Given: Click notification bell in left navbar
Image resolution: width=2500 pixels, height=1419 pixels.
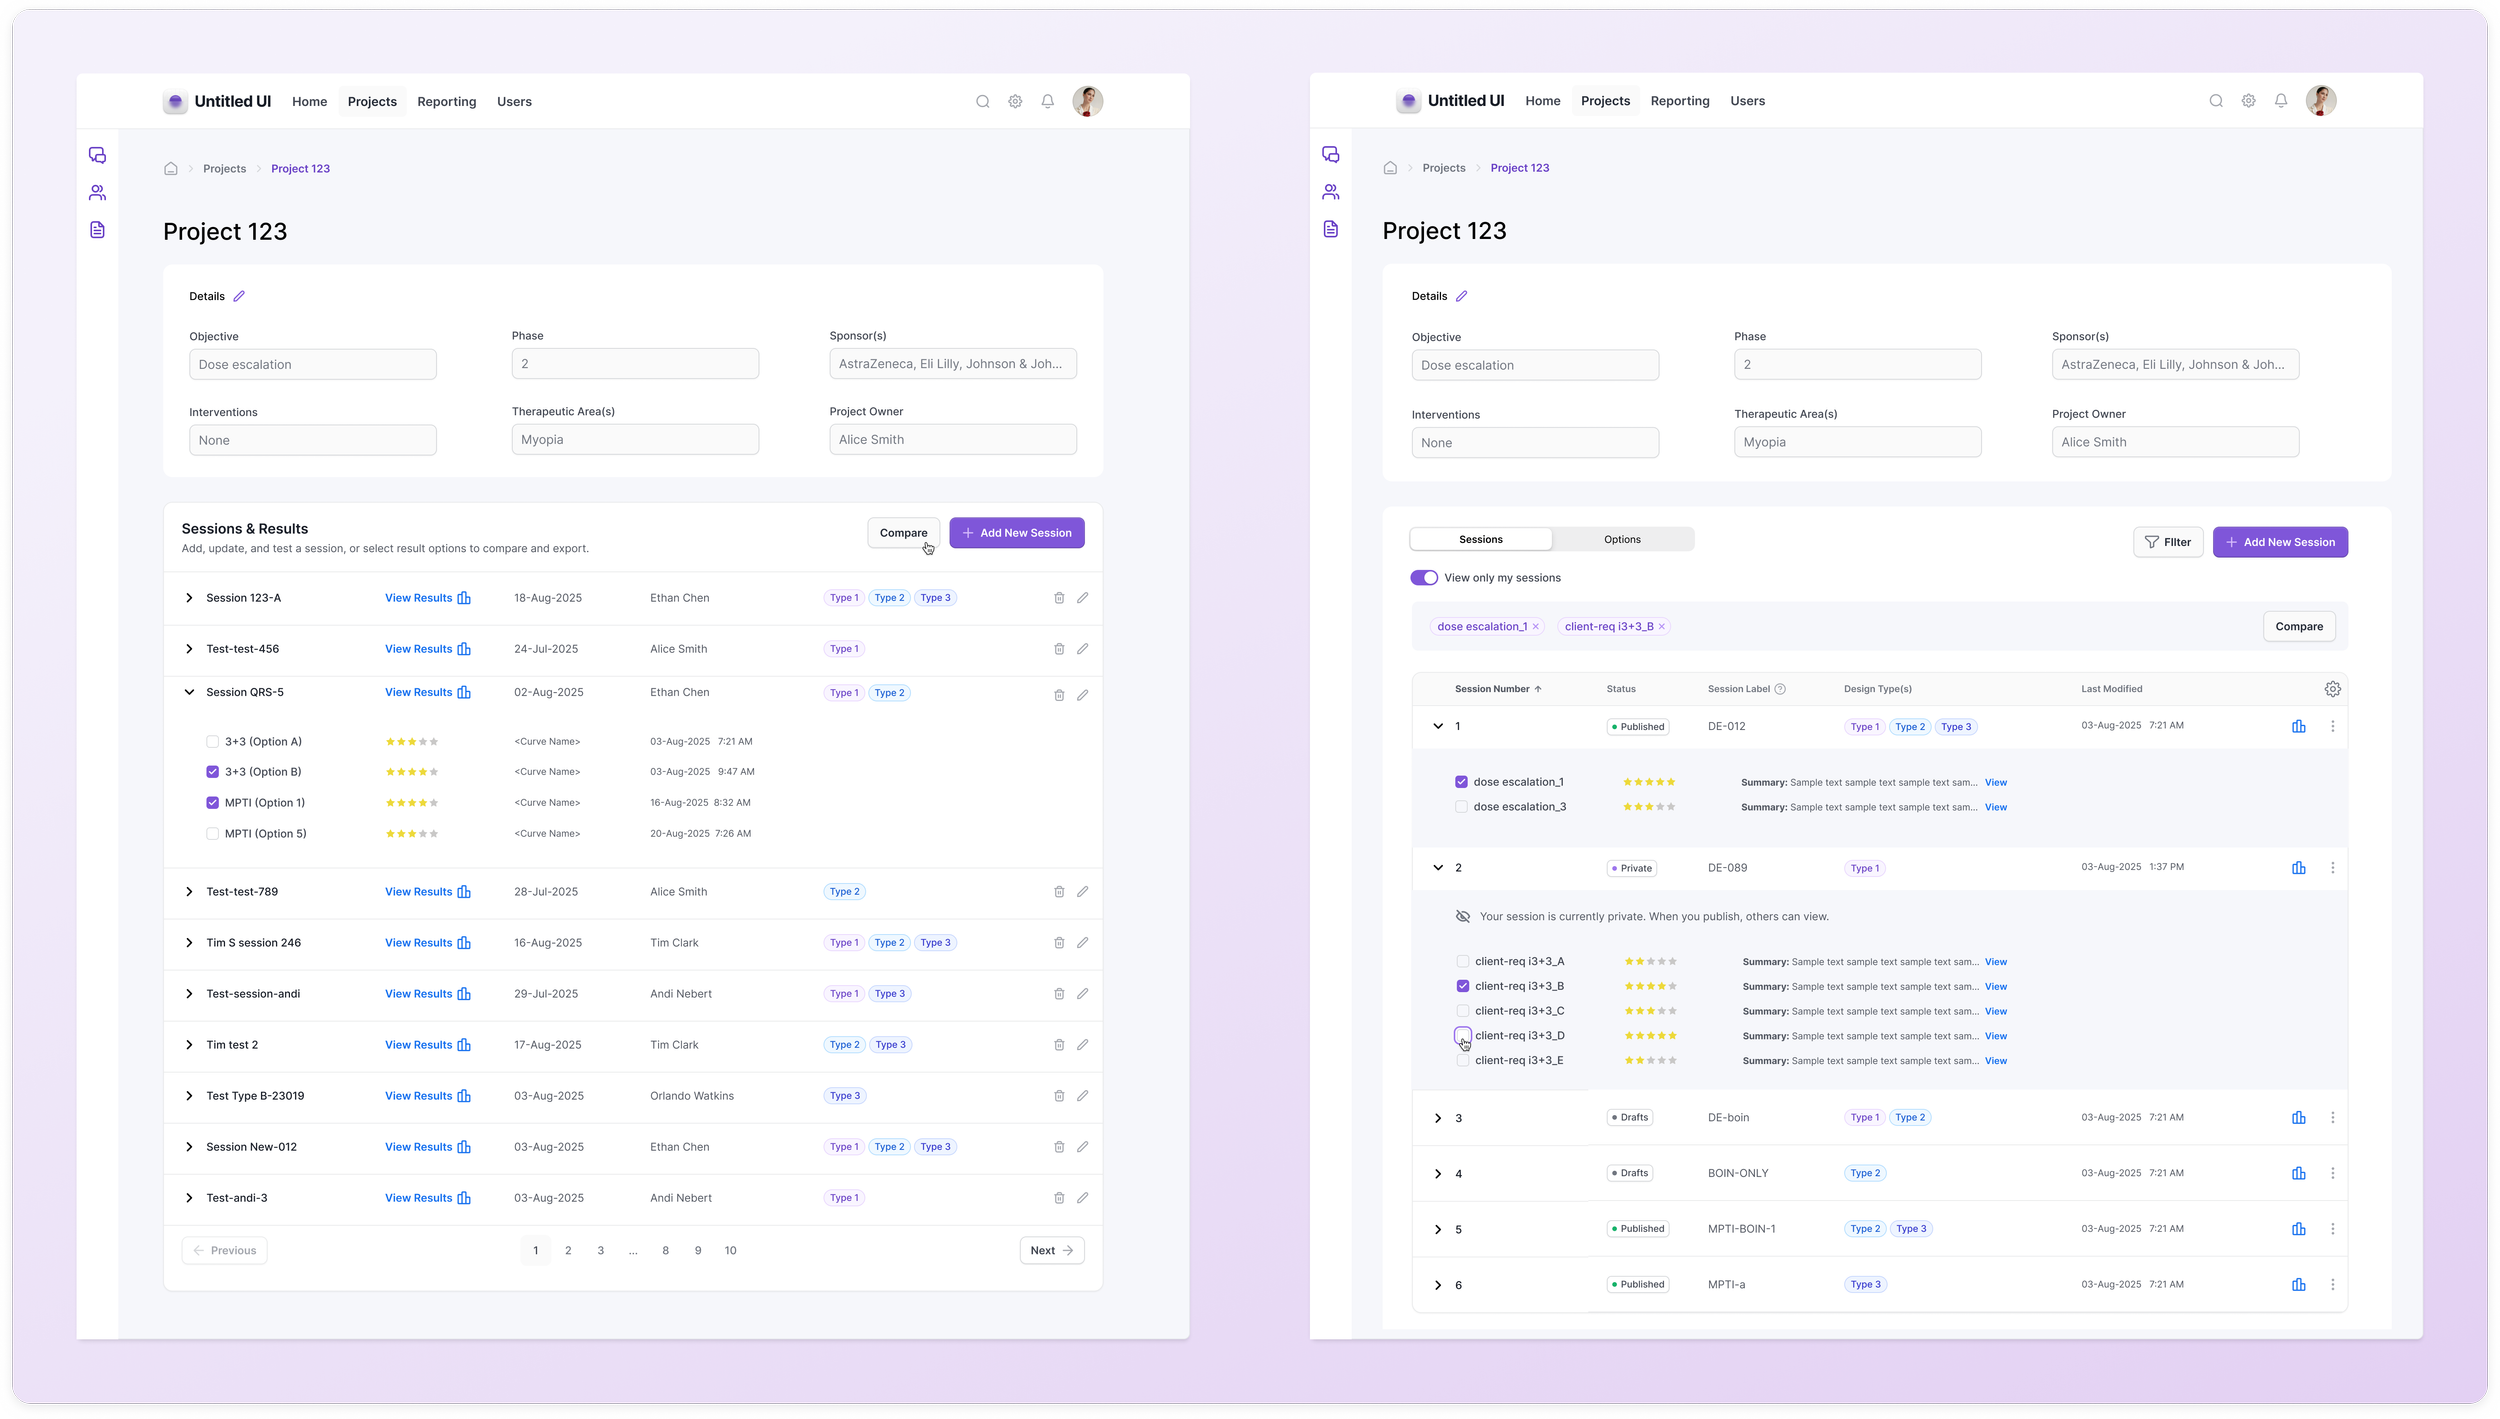Looking at the screenshot, I should 1047,102.
